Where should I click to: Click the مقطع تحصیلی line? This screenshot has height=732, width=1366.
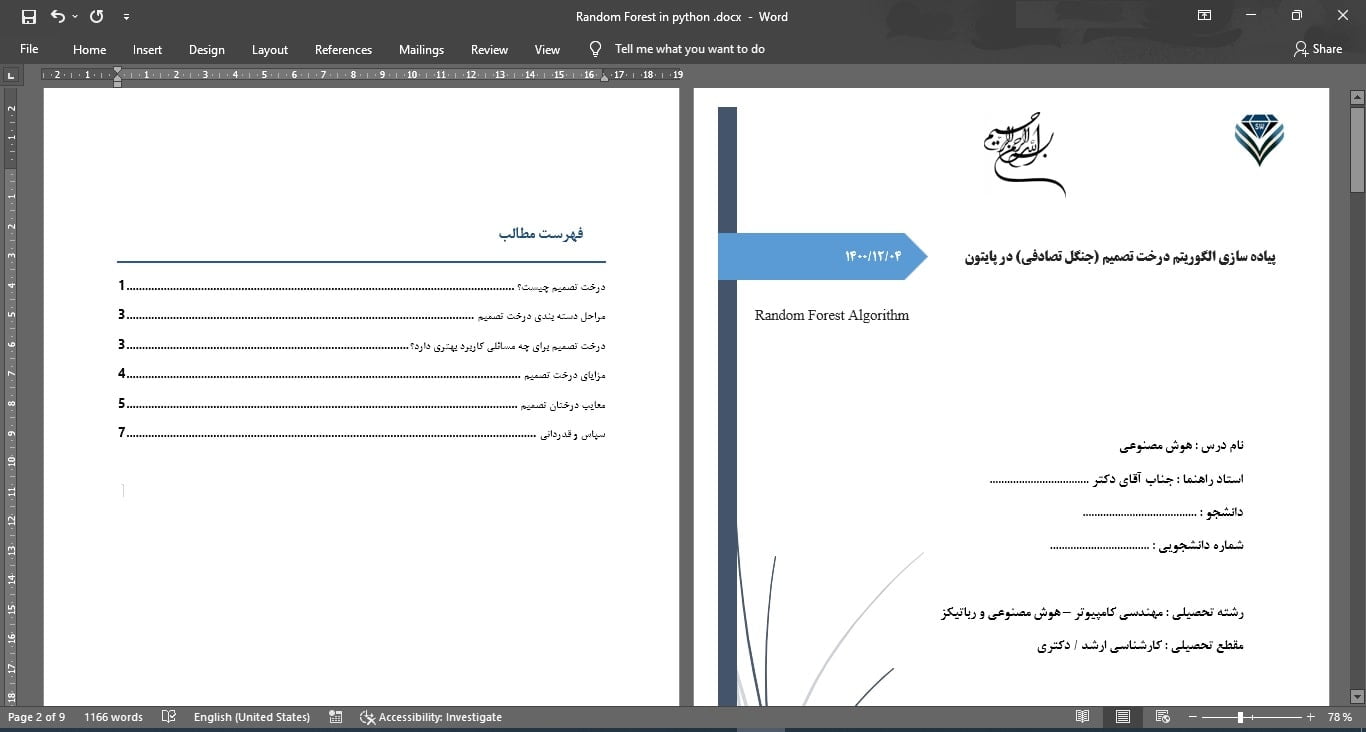coord(1141,645)
